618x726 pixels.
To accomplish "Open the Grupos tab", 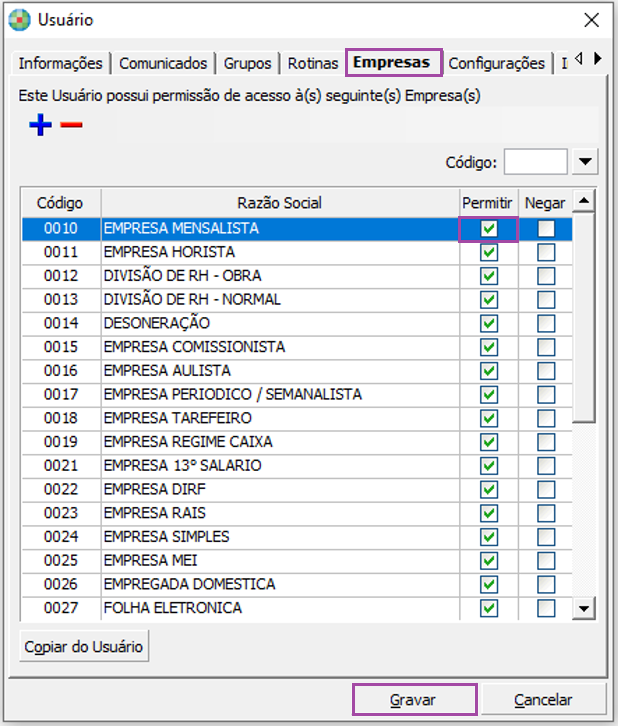I will 247,63.
